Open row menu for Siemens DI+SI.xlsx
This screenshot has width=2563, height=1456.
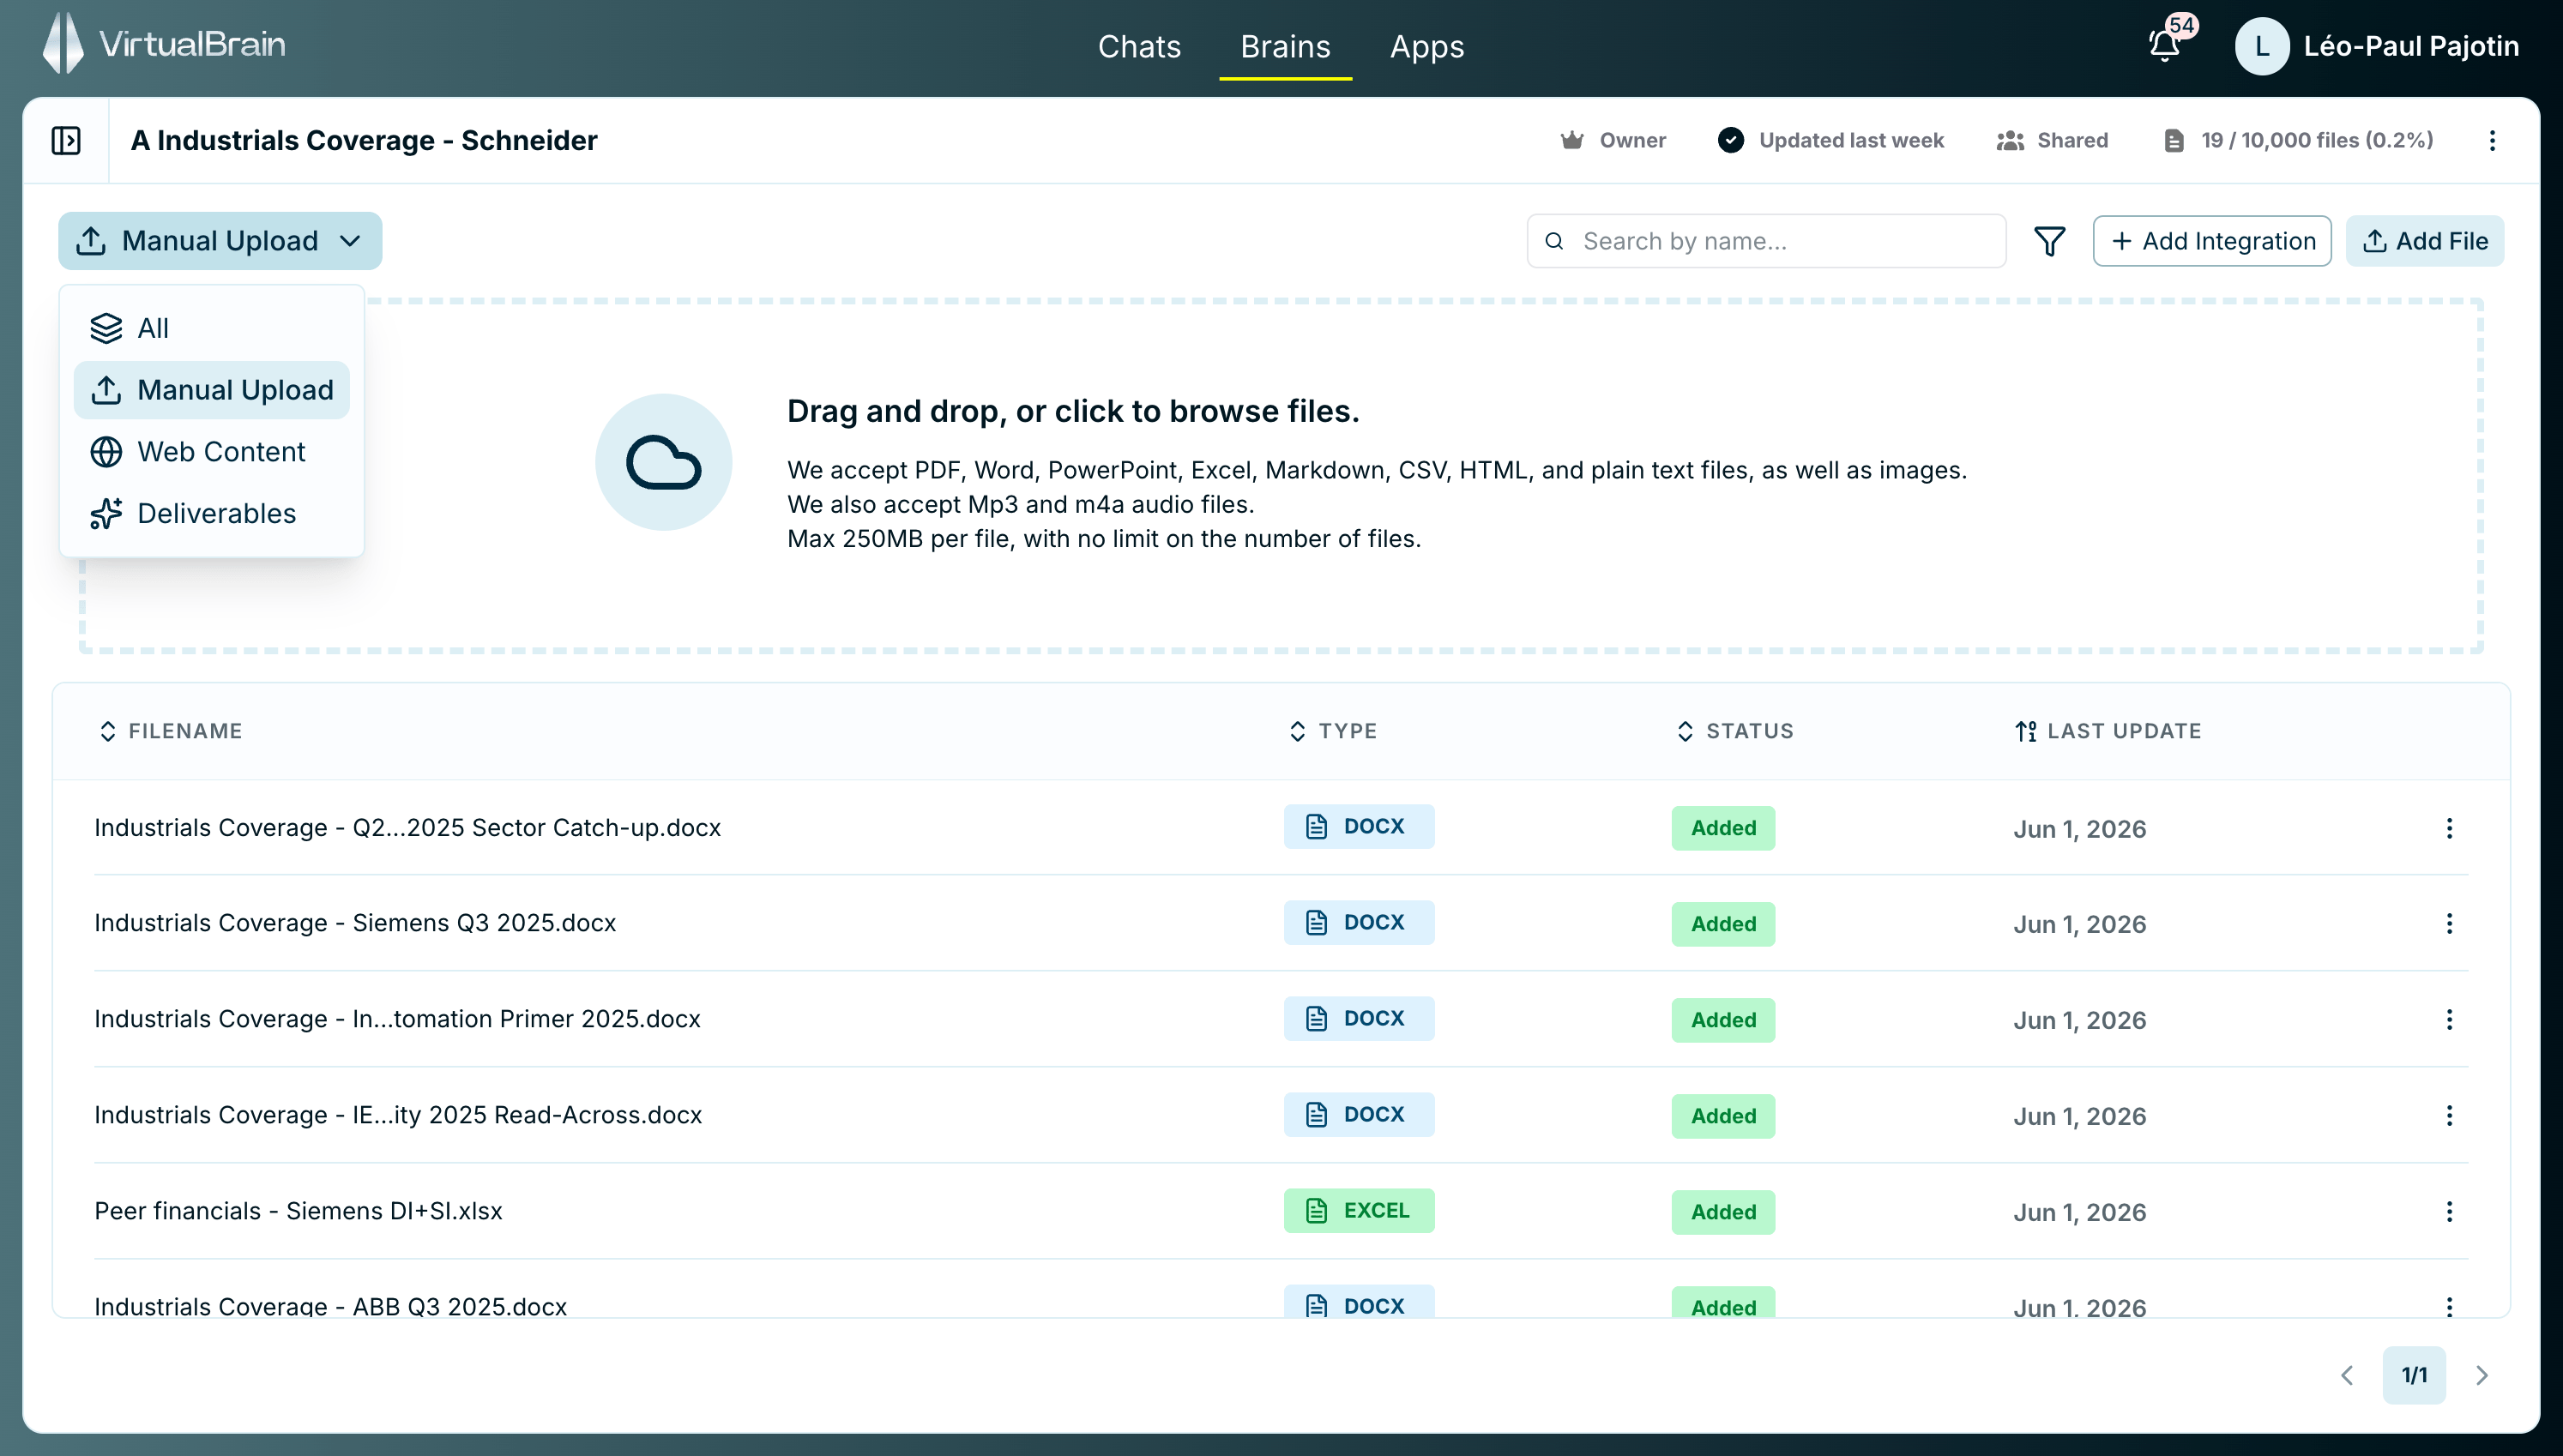(x=2449, y=1212)
